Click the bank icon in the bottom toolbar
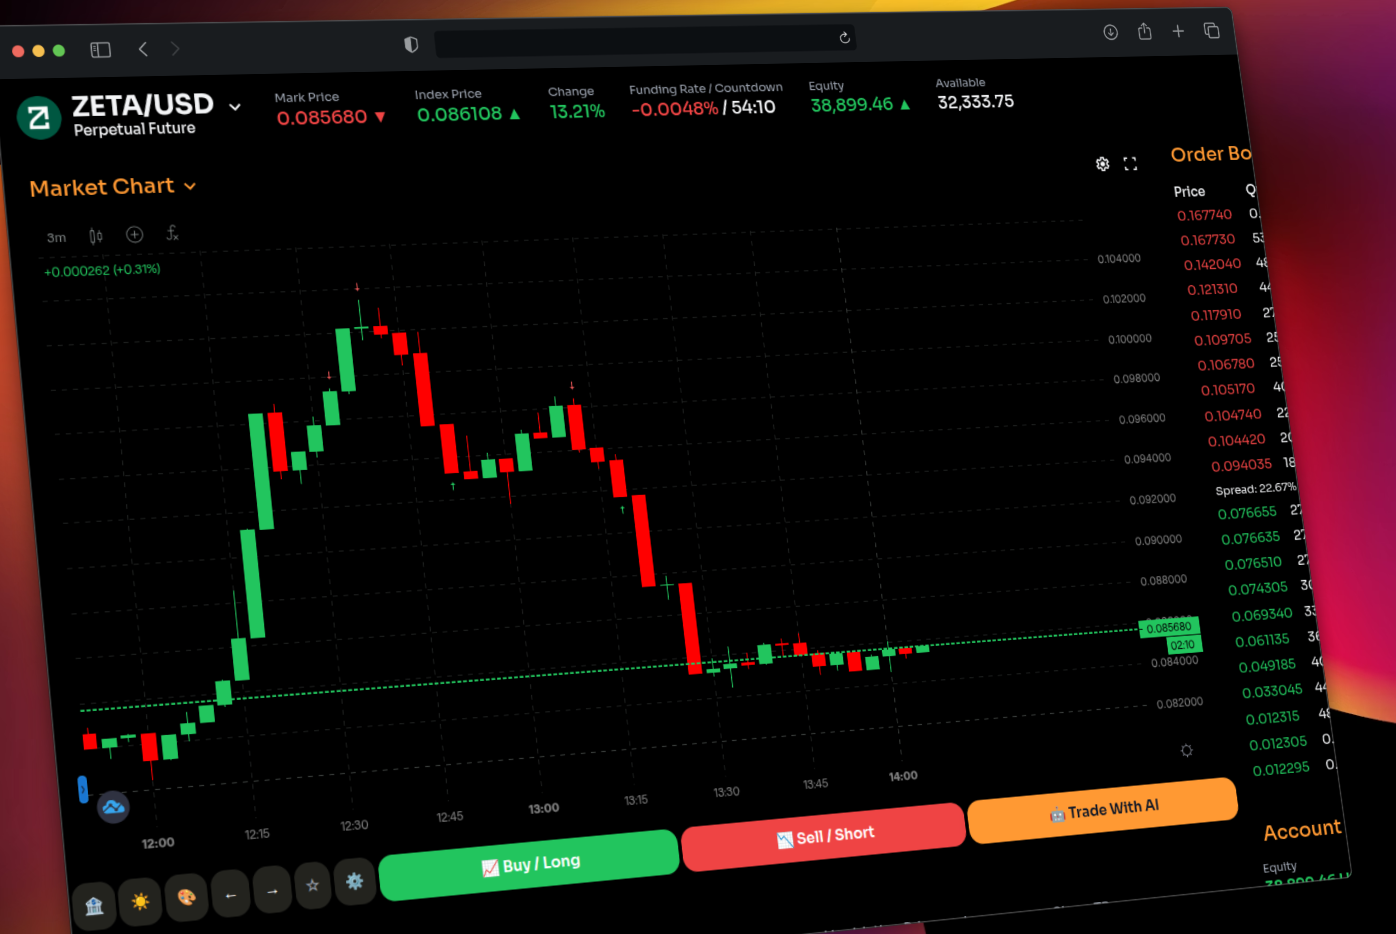 click(x=95, y=905)
